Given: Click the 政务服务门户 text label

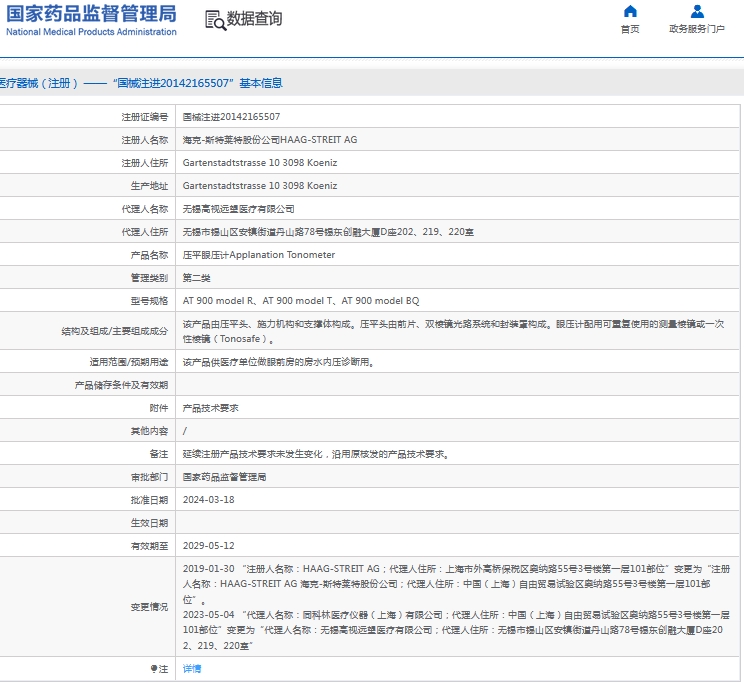Looking at the screenshot, I should click(697, 29).
